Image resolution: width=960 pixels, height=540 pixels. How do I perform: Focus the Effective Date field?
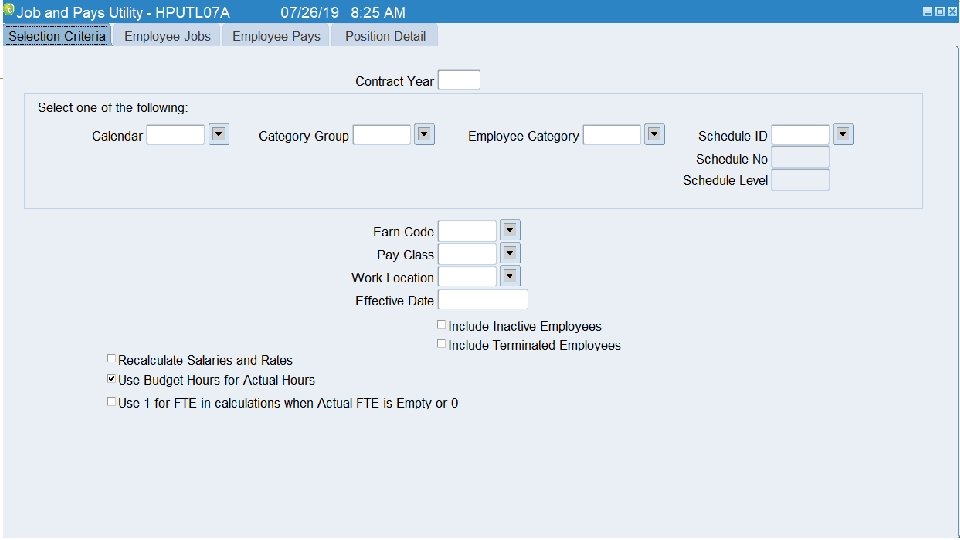tap(483, 300)
